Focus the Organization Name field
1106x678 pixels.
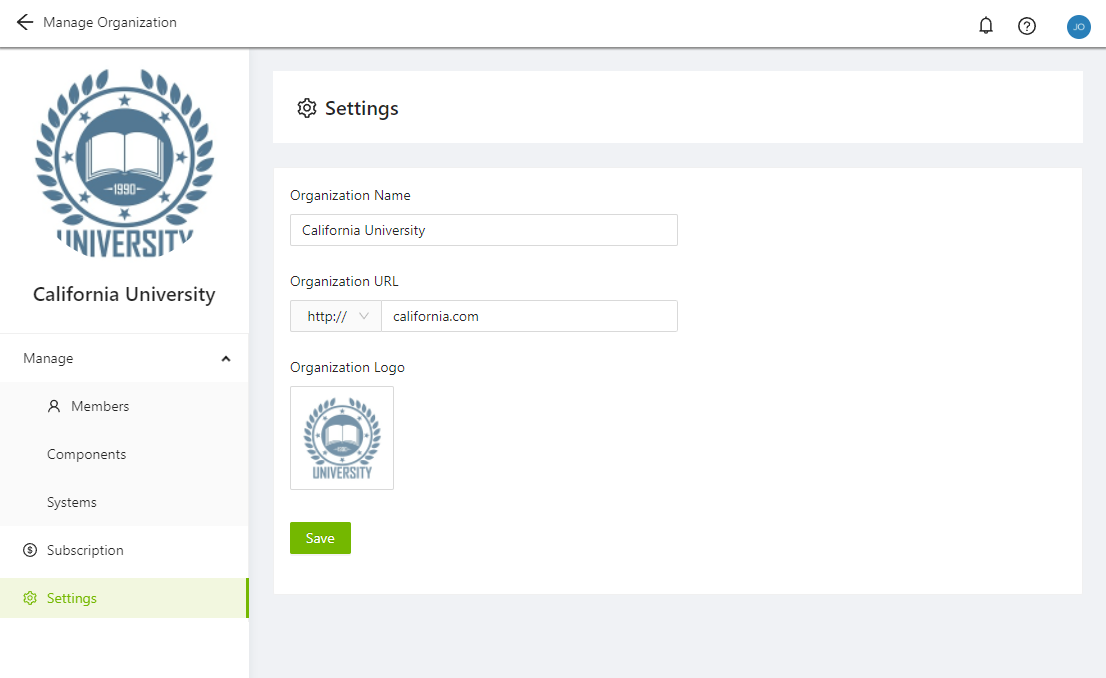pyautogui.click(x=483, y=230)
